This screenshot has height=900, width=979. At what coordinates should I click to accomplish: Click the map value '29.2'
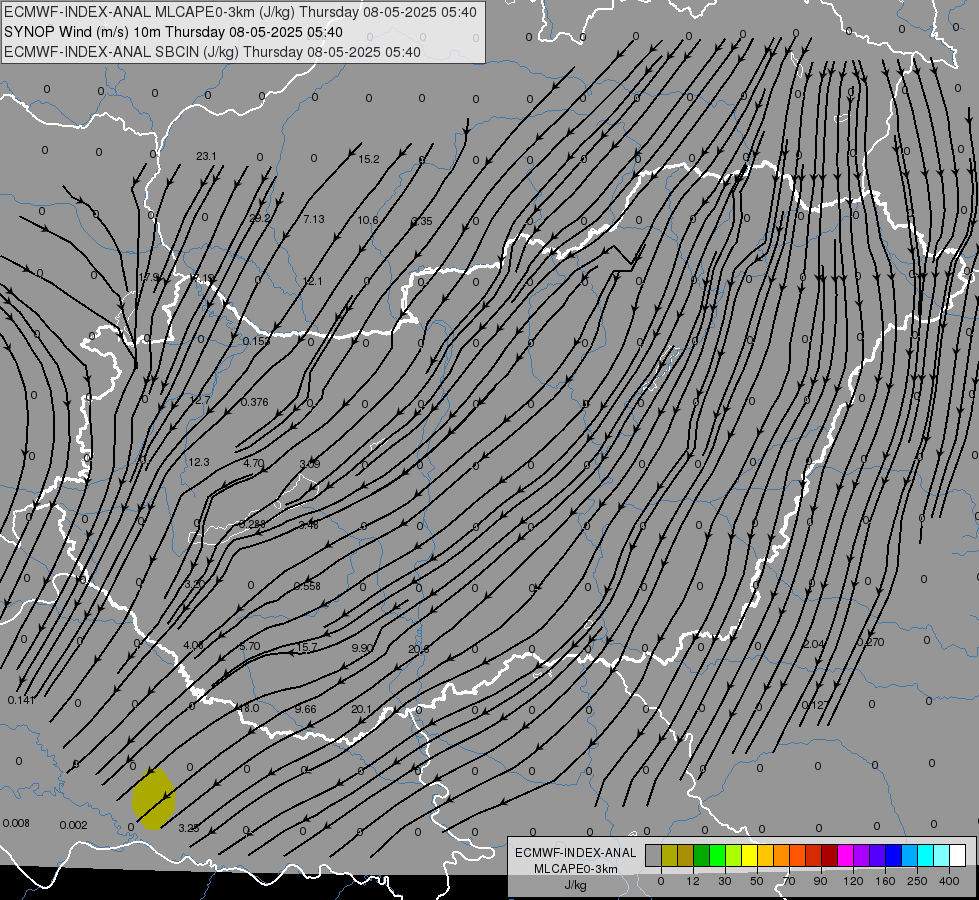click(260, 219)
